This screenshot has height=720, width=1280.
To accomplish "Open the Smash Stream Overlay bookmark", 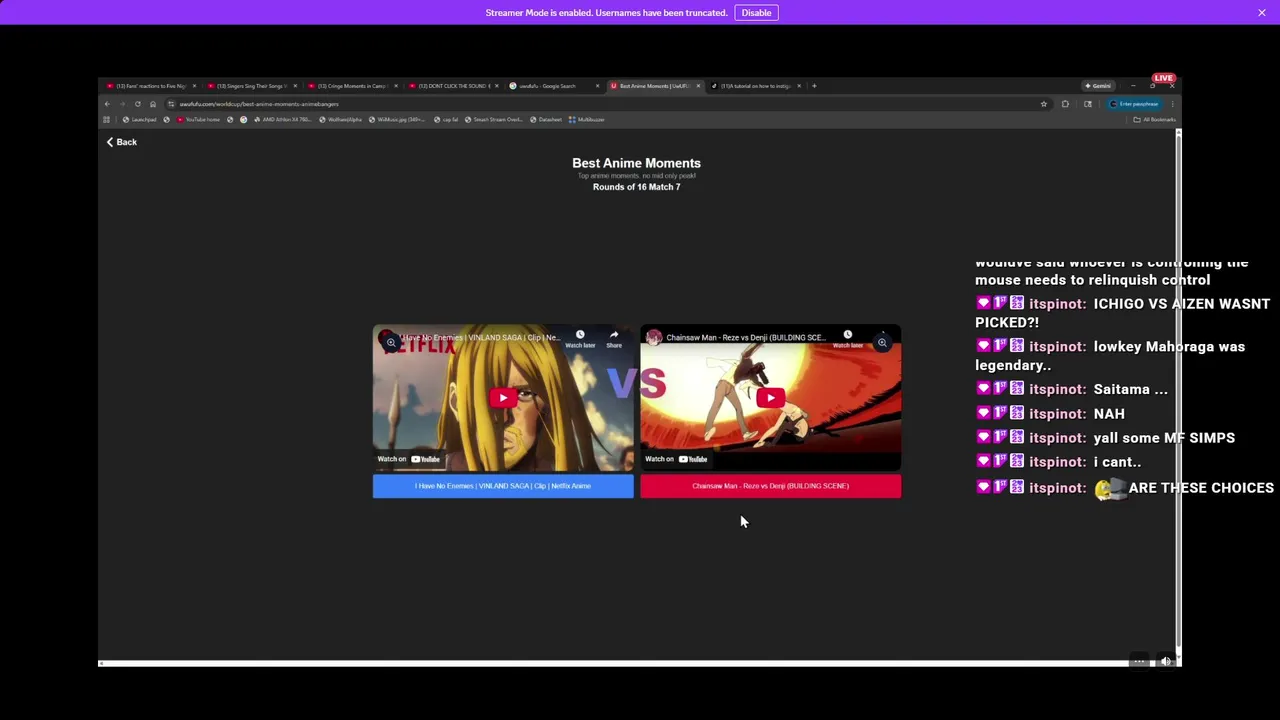I will (494, 120).
